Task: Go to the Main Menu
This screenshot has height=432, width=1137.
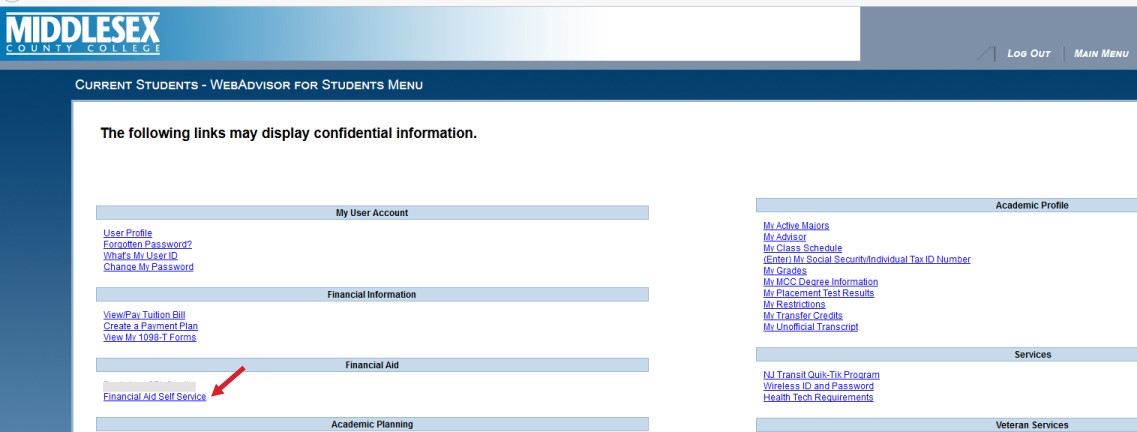Action: pyautogui.click(x=1100, y=53)
